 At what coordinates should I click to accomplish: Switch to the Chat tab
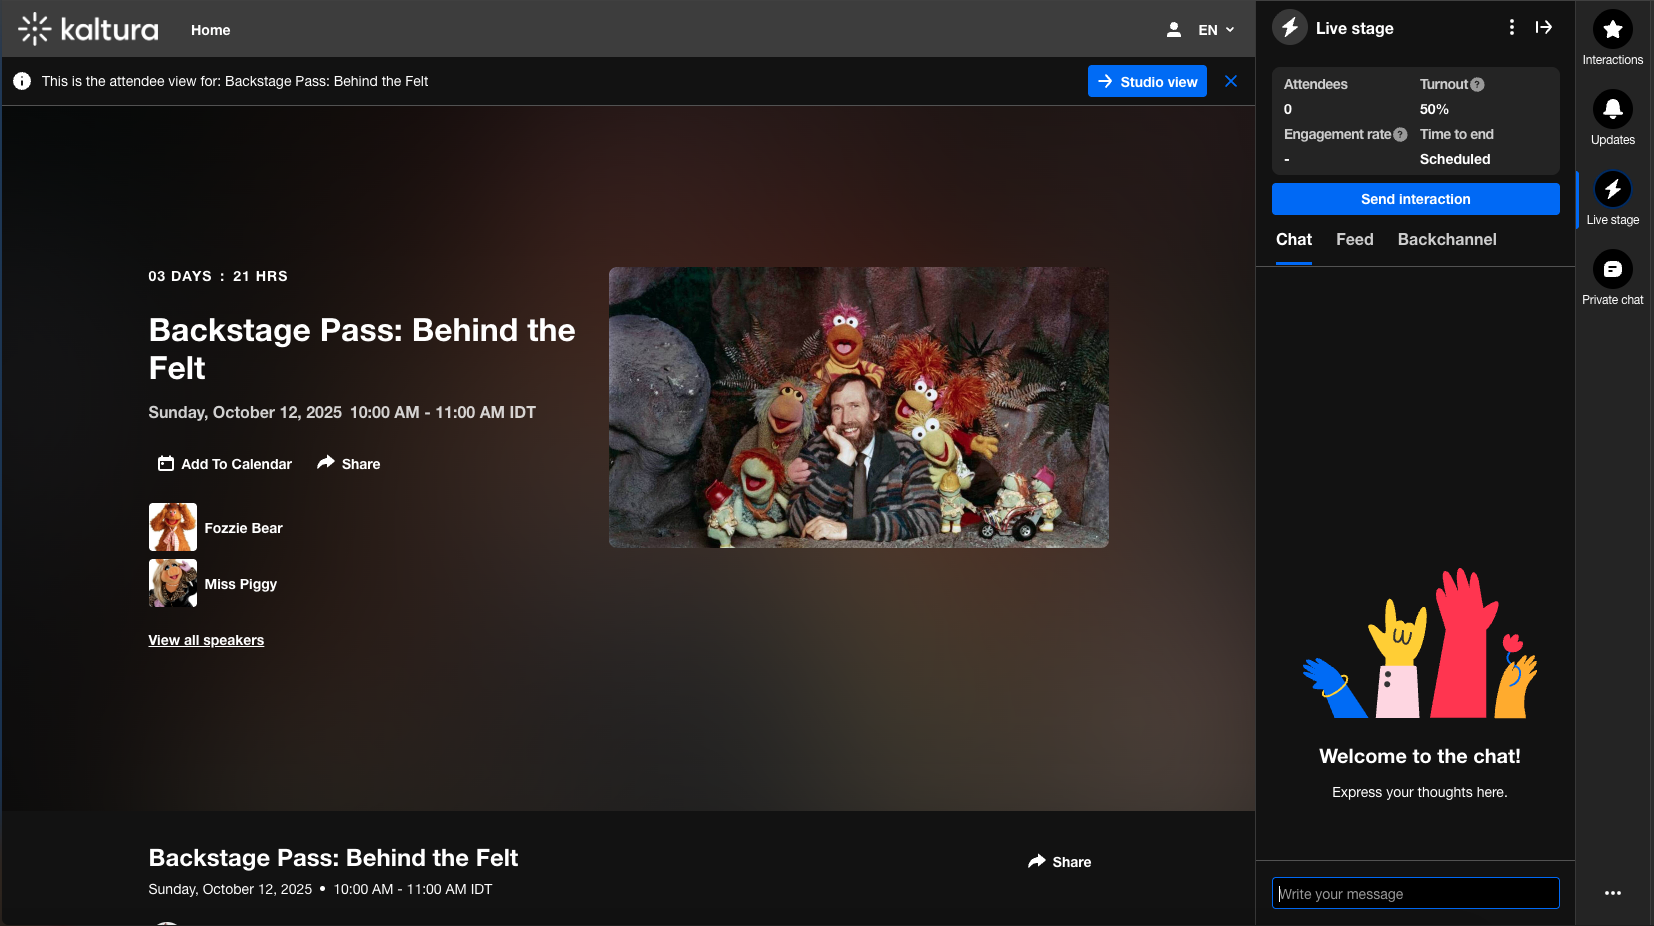pos(1294,240)
